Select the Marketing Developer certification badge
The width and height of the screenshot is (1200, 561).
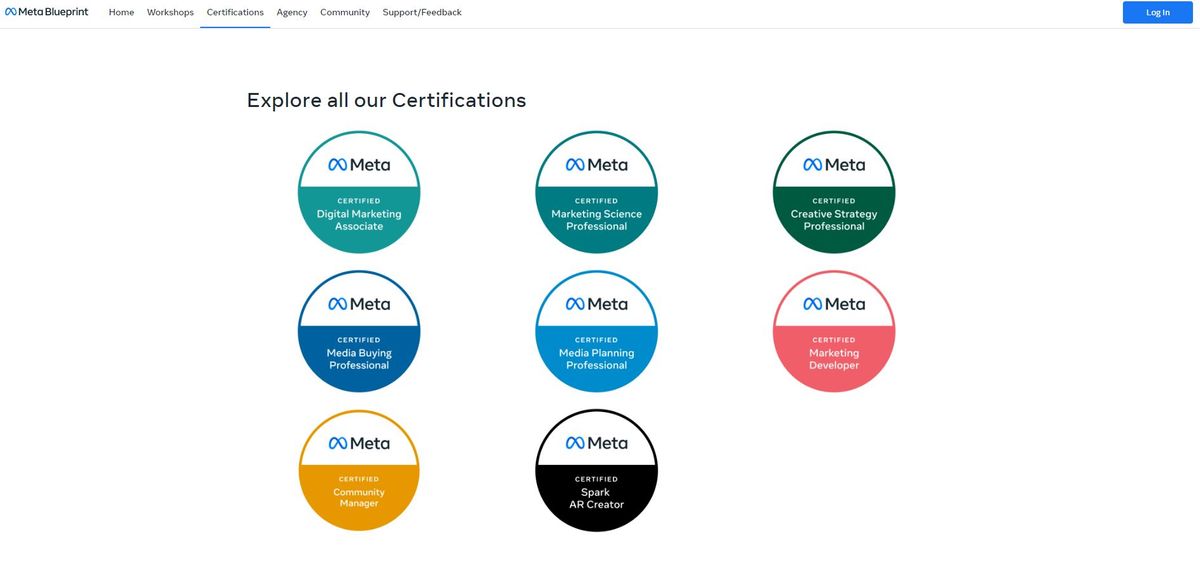(834, 331)
